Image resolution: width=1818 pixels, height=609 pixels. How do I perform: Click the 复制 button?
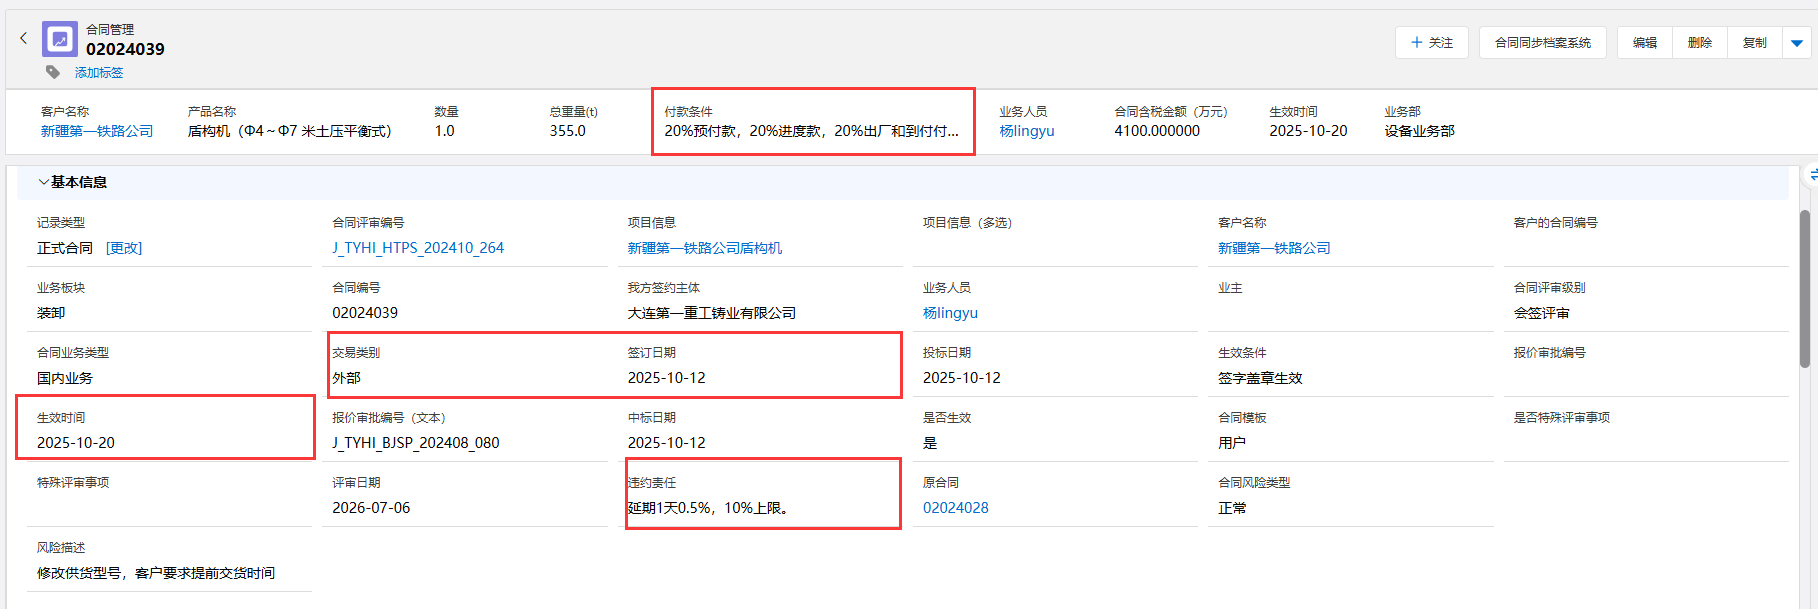coord(1754,43)
